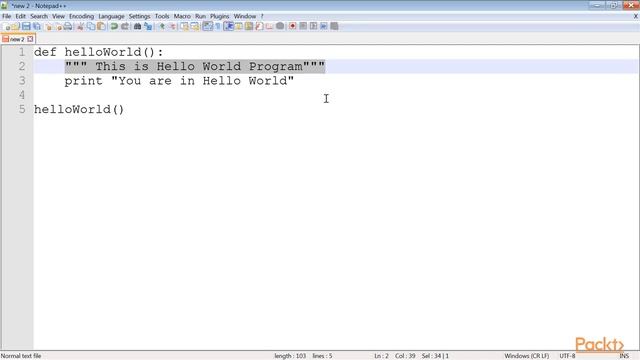Viewport: 640px width, 360px height.
Task: Click the macro Playback icon
Action: coord(313,27)
